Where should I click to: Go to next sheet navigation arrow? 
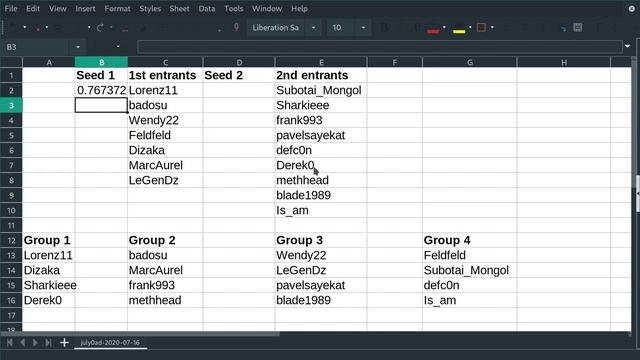click(x=35, y=342)
